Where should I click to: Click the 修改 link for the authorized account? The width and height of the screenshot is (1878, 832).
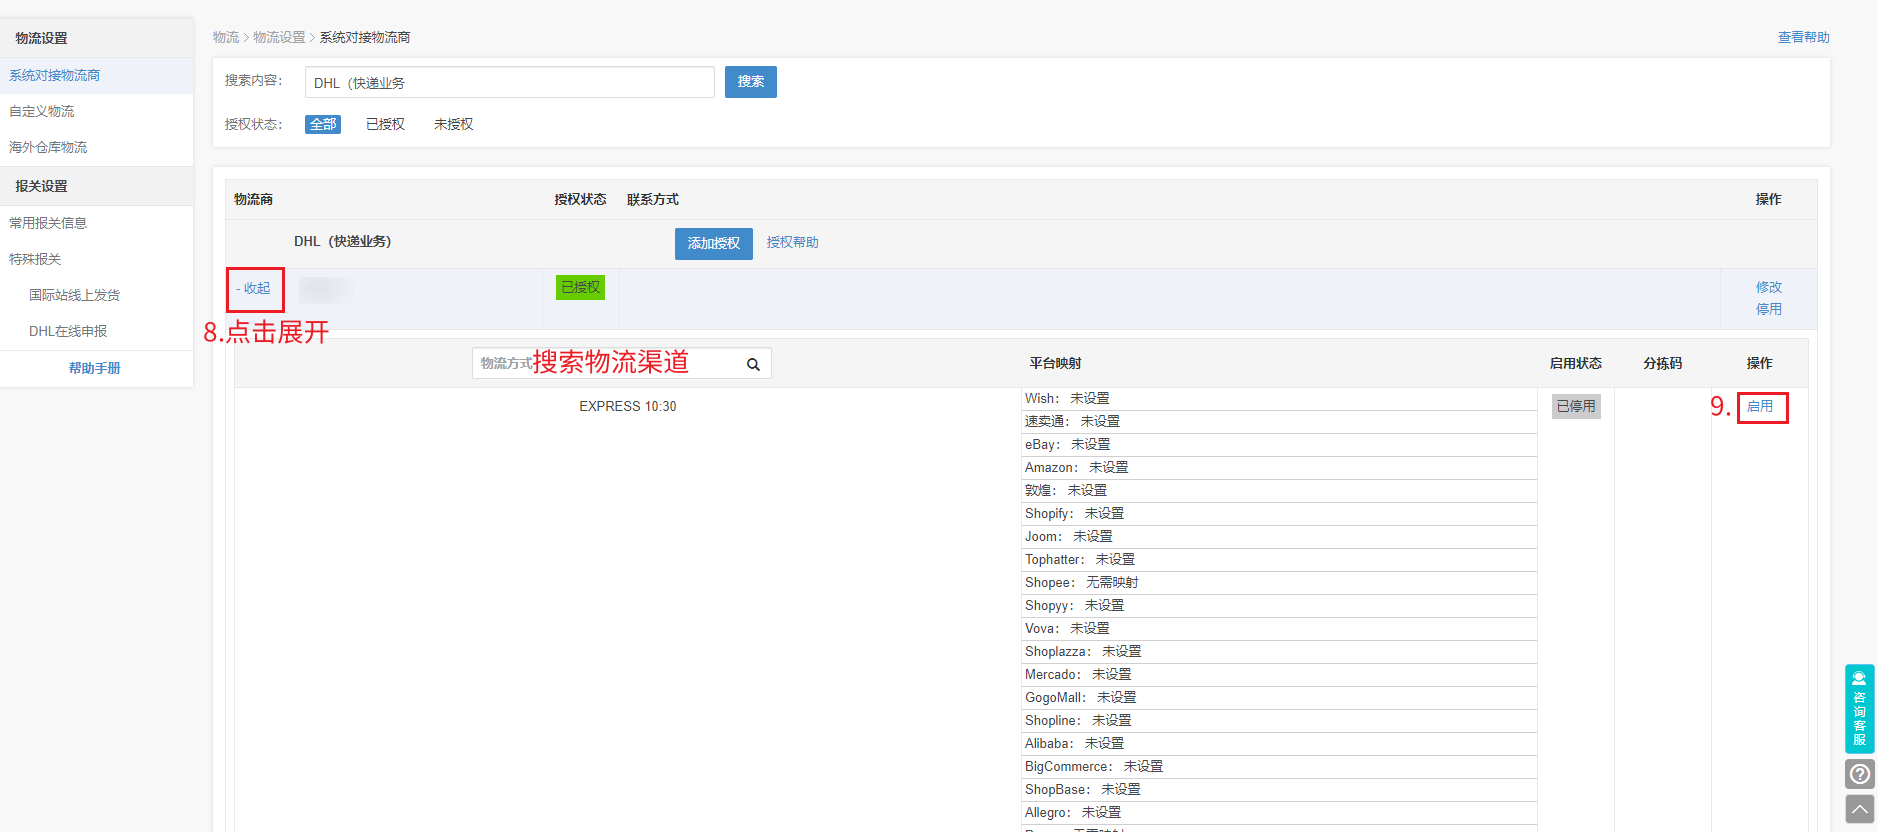click(x=1768, y=287)
